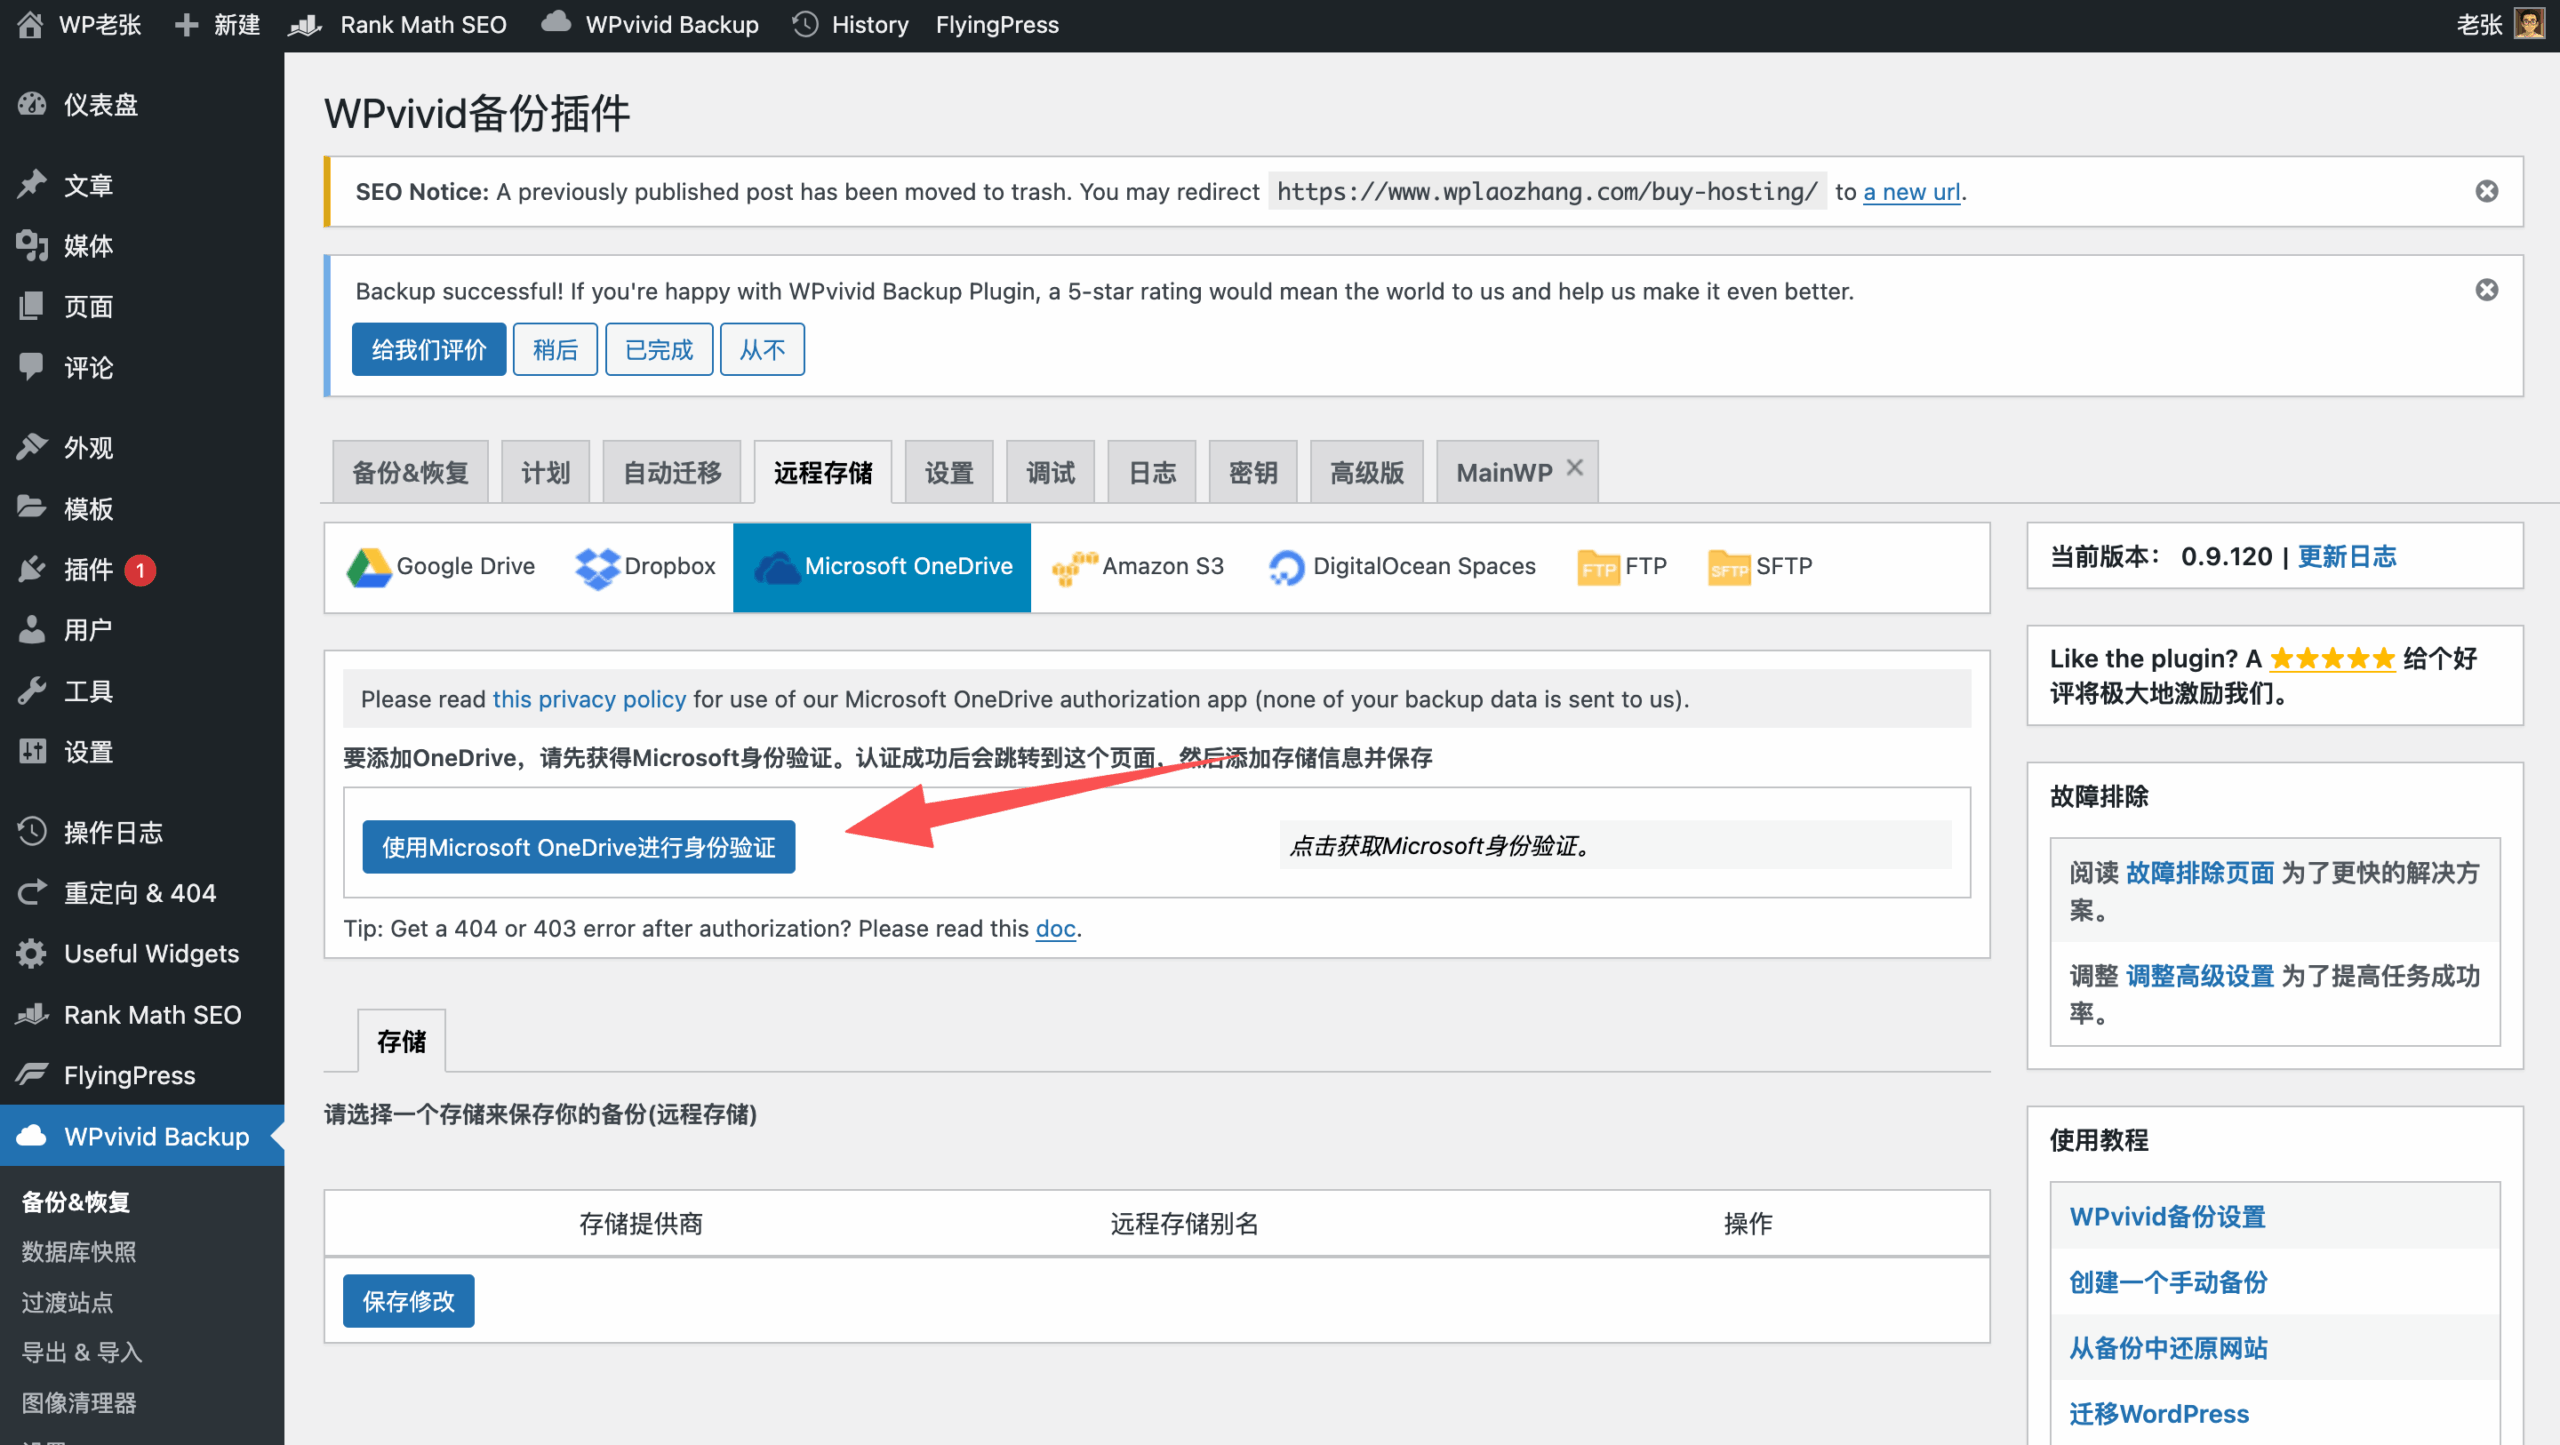Dismiss the SEO Notice banner
Viewport: 2560px width, 1445px height.
coord(2486,191)
